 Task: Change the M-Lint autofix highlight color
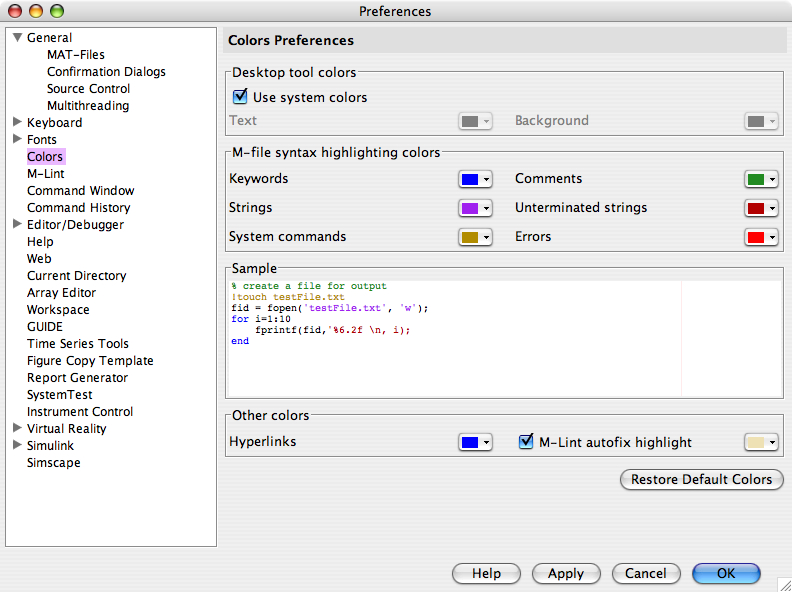click(x=761, y=442)
